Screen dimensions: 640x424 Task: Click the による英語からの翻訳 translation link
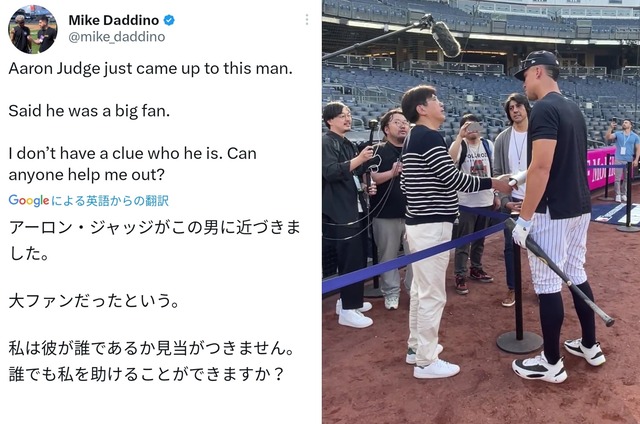coord(110,200)
